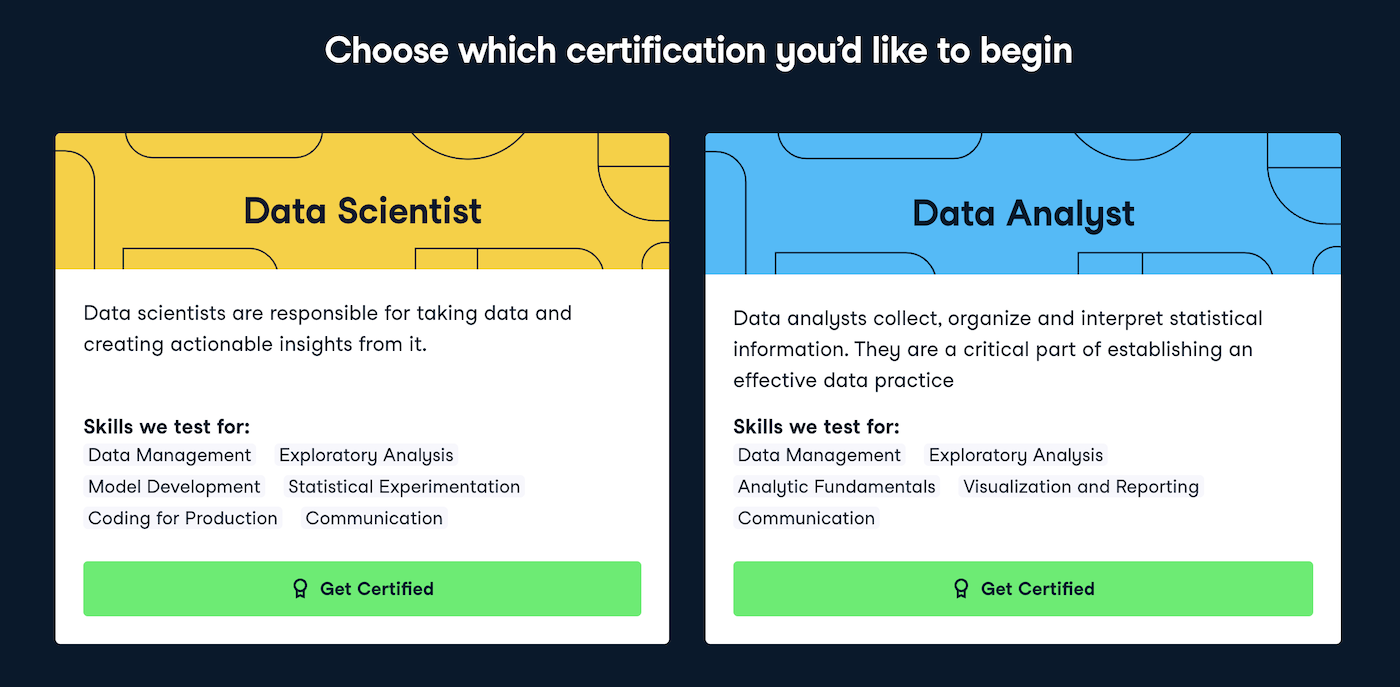The height and width of the screenshot is (687, 1400).
Task: Select the Visualization and Reporting tag
Action: 1081,487
